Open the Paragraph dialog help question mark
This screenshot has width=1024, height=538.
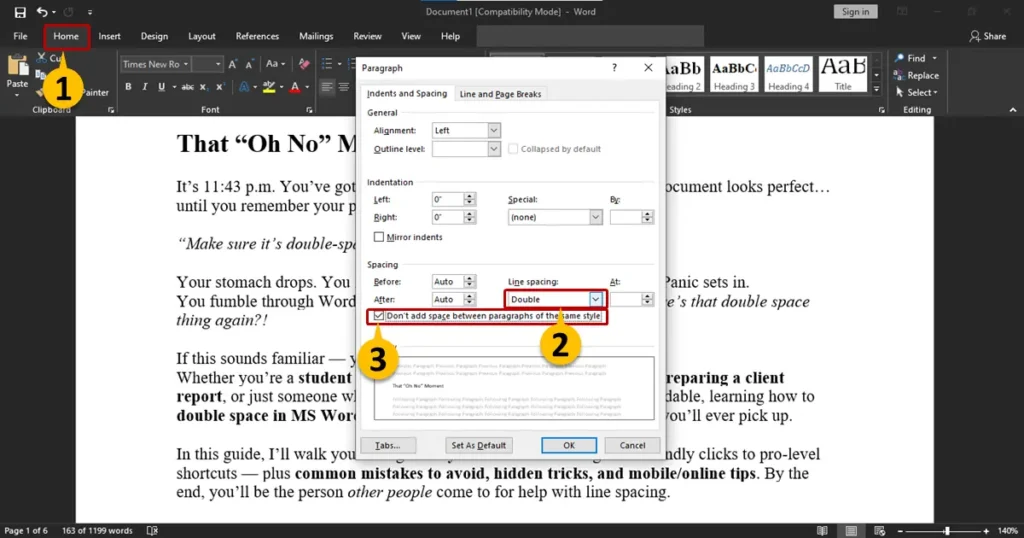(x=614, y=68)
